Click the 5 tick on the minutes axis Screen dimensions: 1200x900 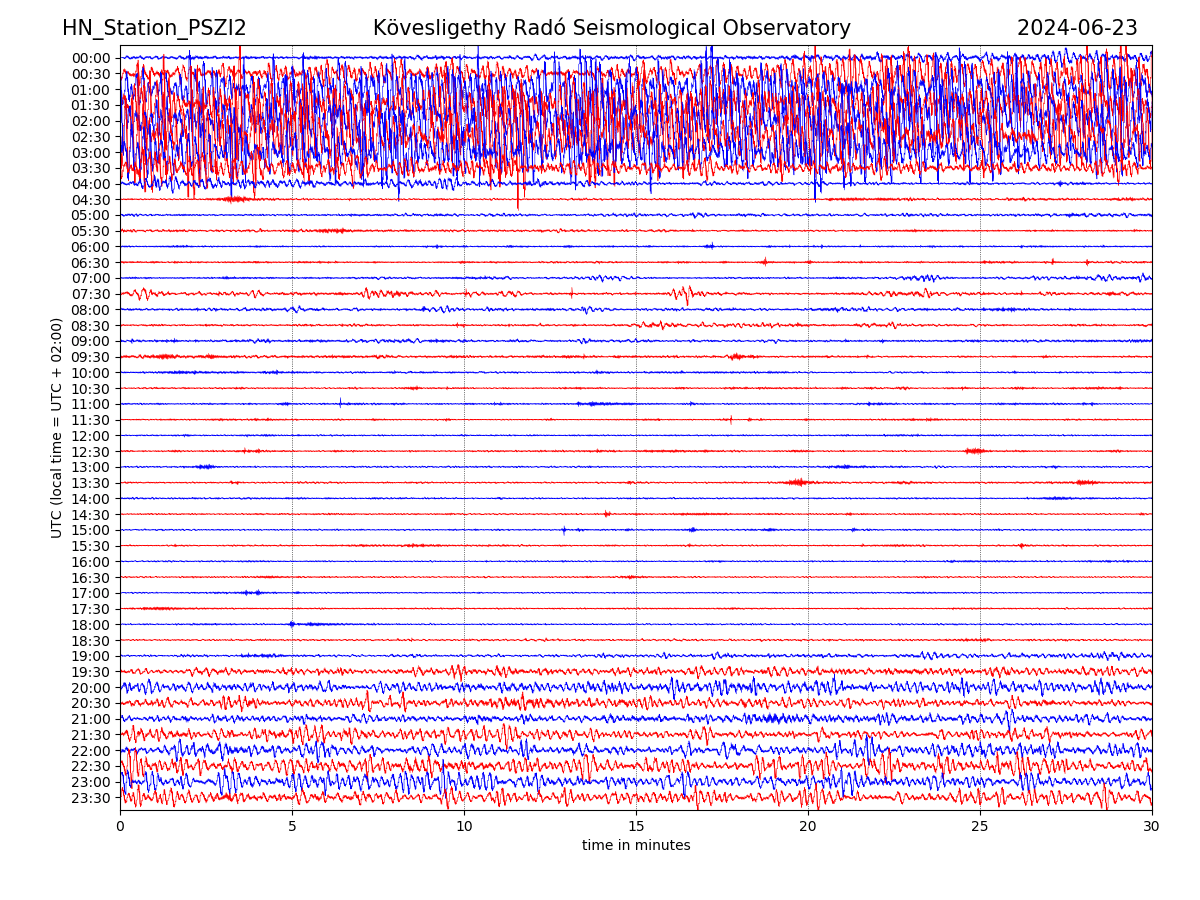click(292, 826)
